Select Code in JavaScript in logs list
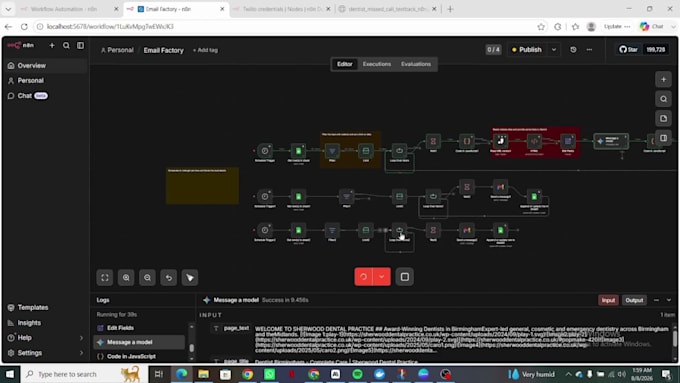 tap(139, 357)
